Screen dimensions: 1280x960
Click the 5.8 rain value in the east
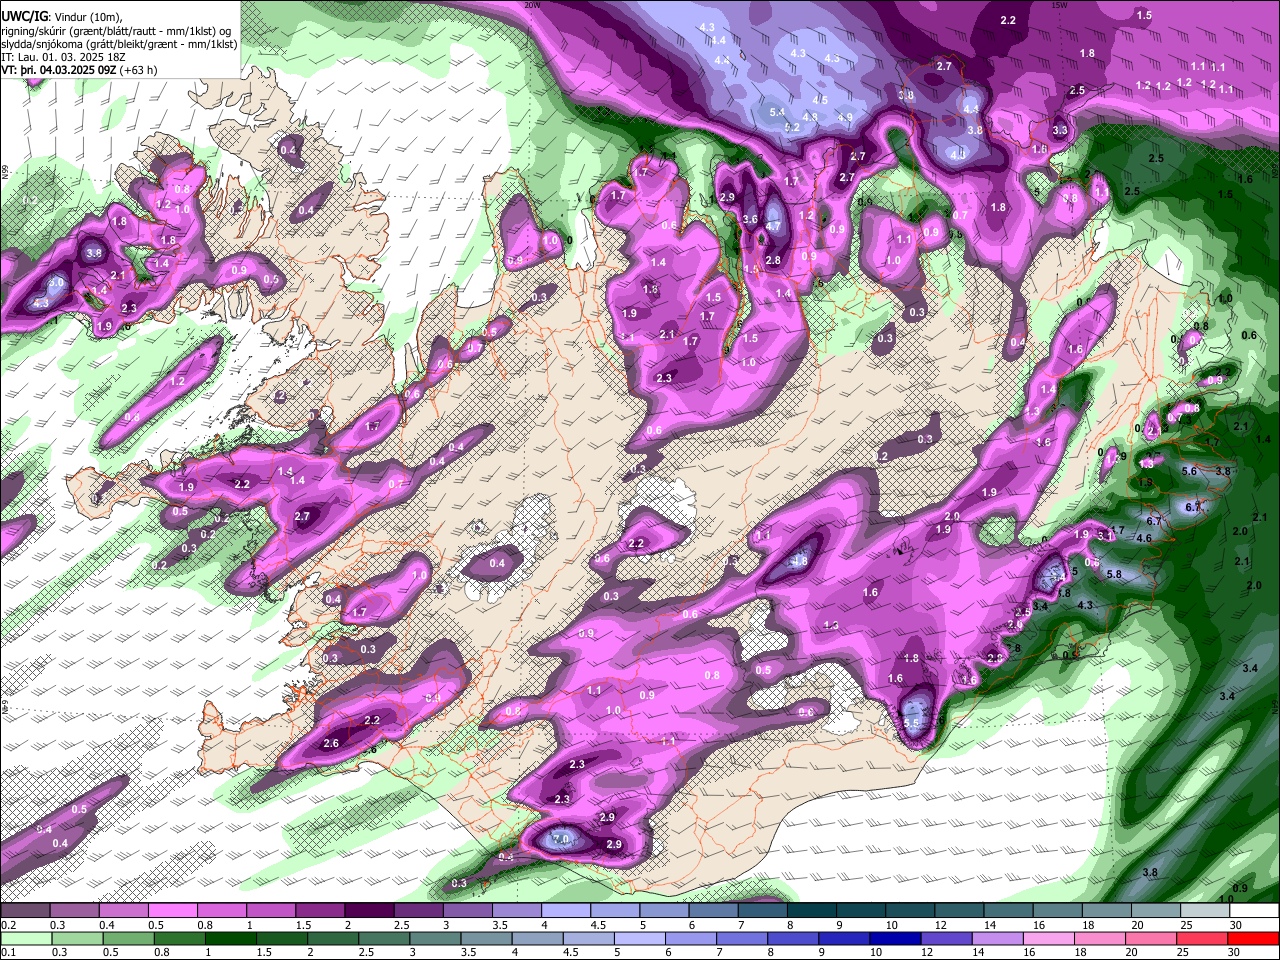pyautogui.click(x=1114, y=575)
